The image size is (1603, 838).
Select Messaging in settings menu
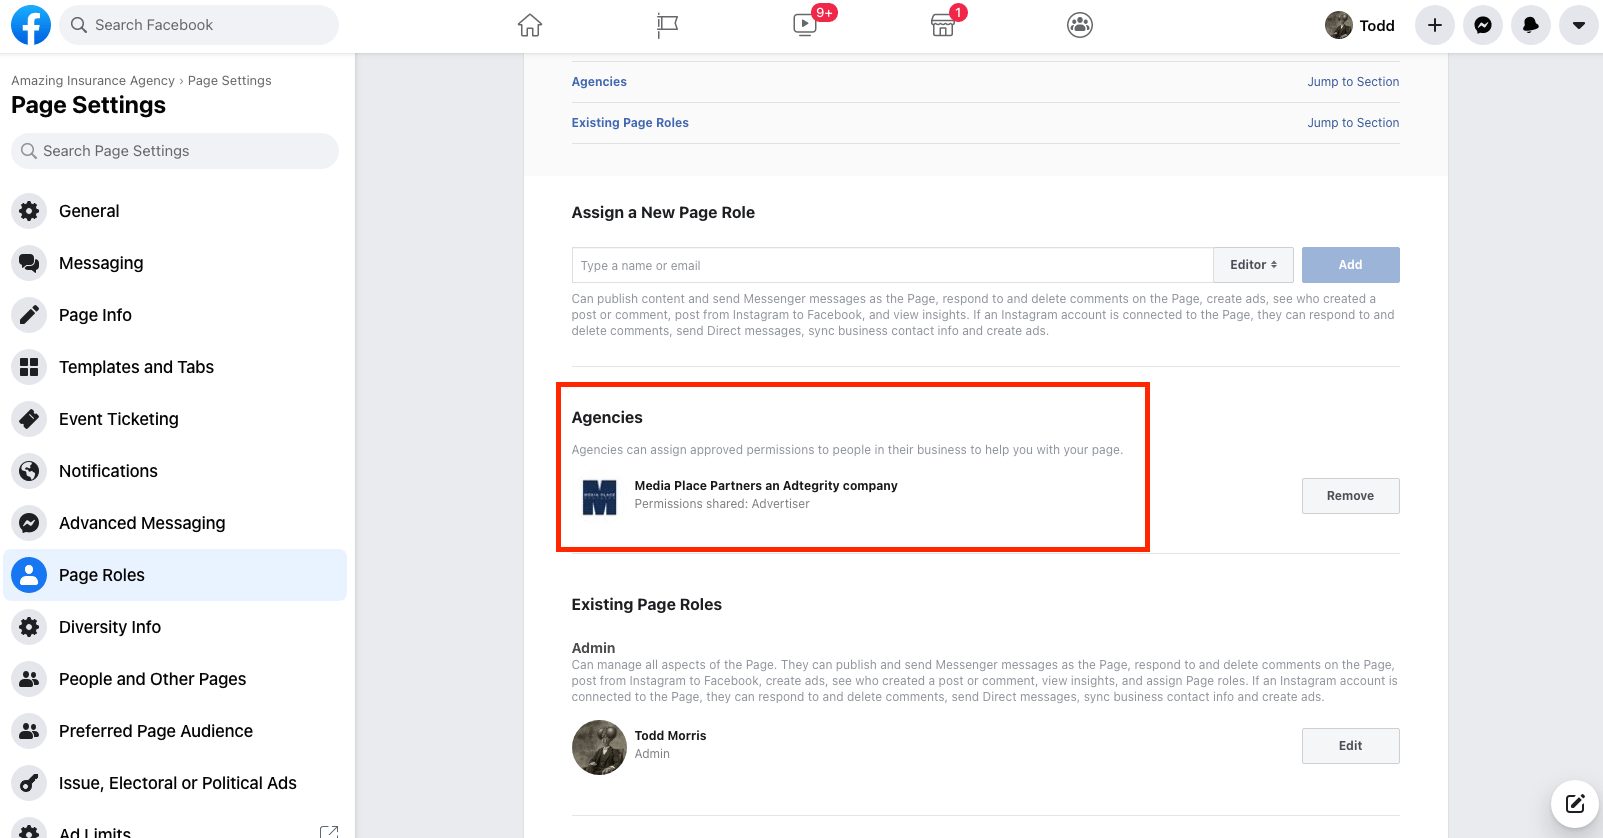(175, 263)
